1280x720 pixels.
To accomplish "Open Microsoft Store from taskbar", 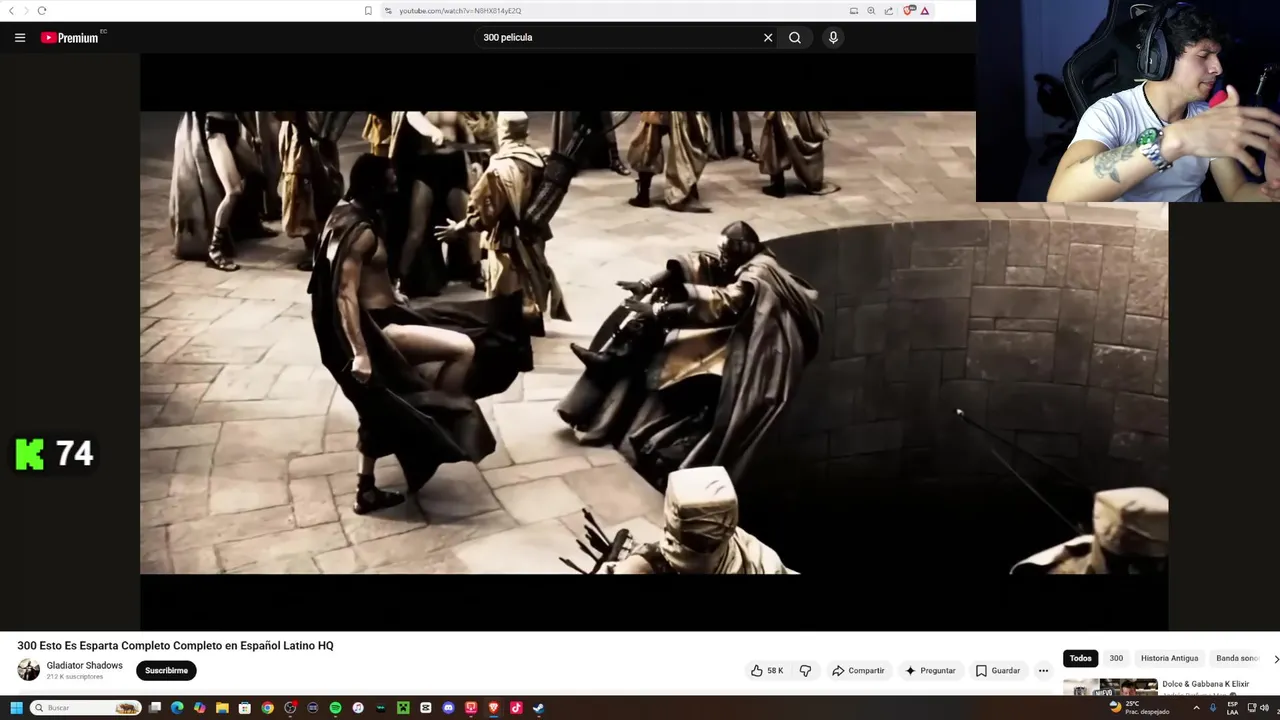I will click(x=244, y=708).
